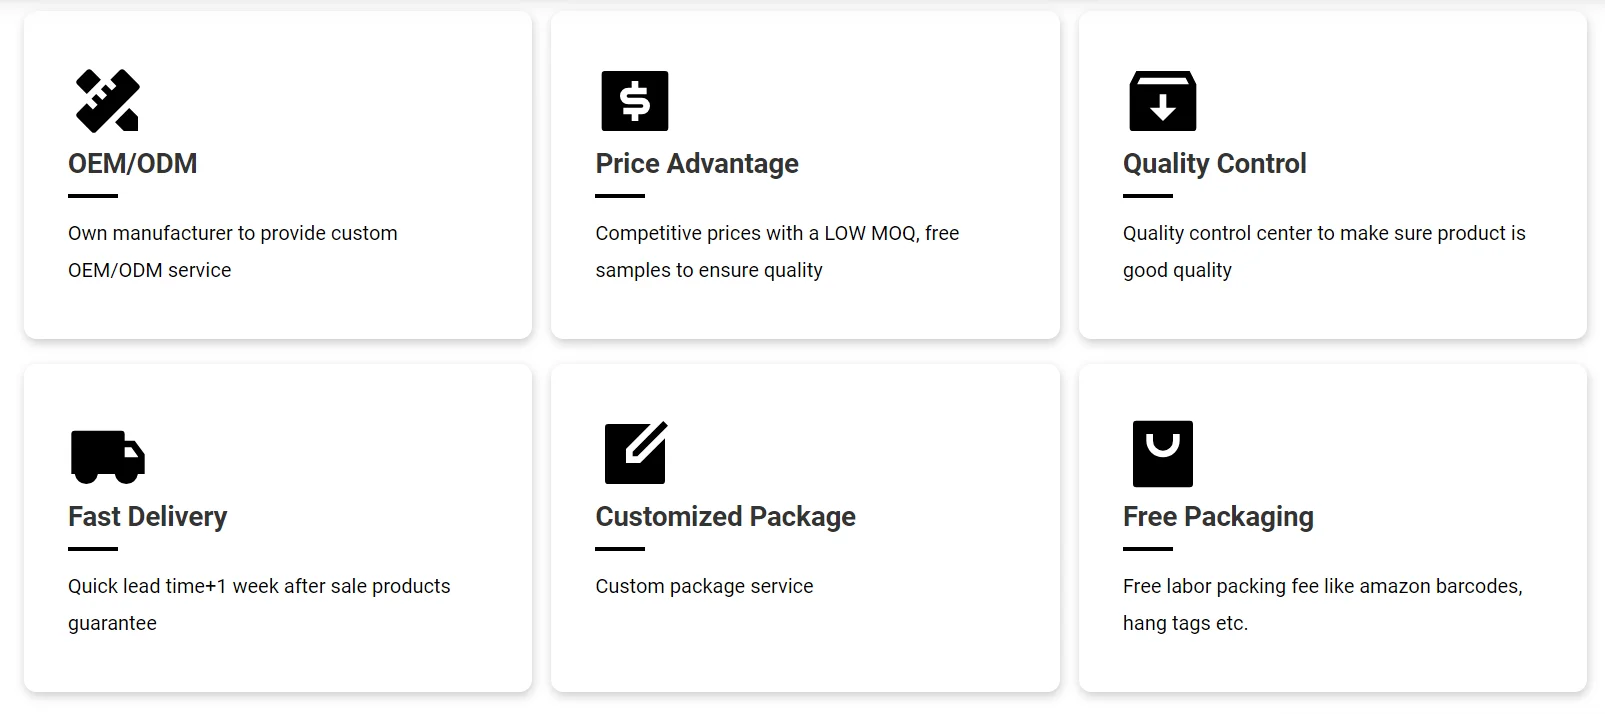Click the 'Custom package service' text
The image size is (1605, 714).
pos(704,586)
